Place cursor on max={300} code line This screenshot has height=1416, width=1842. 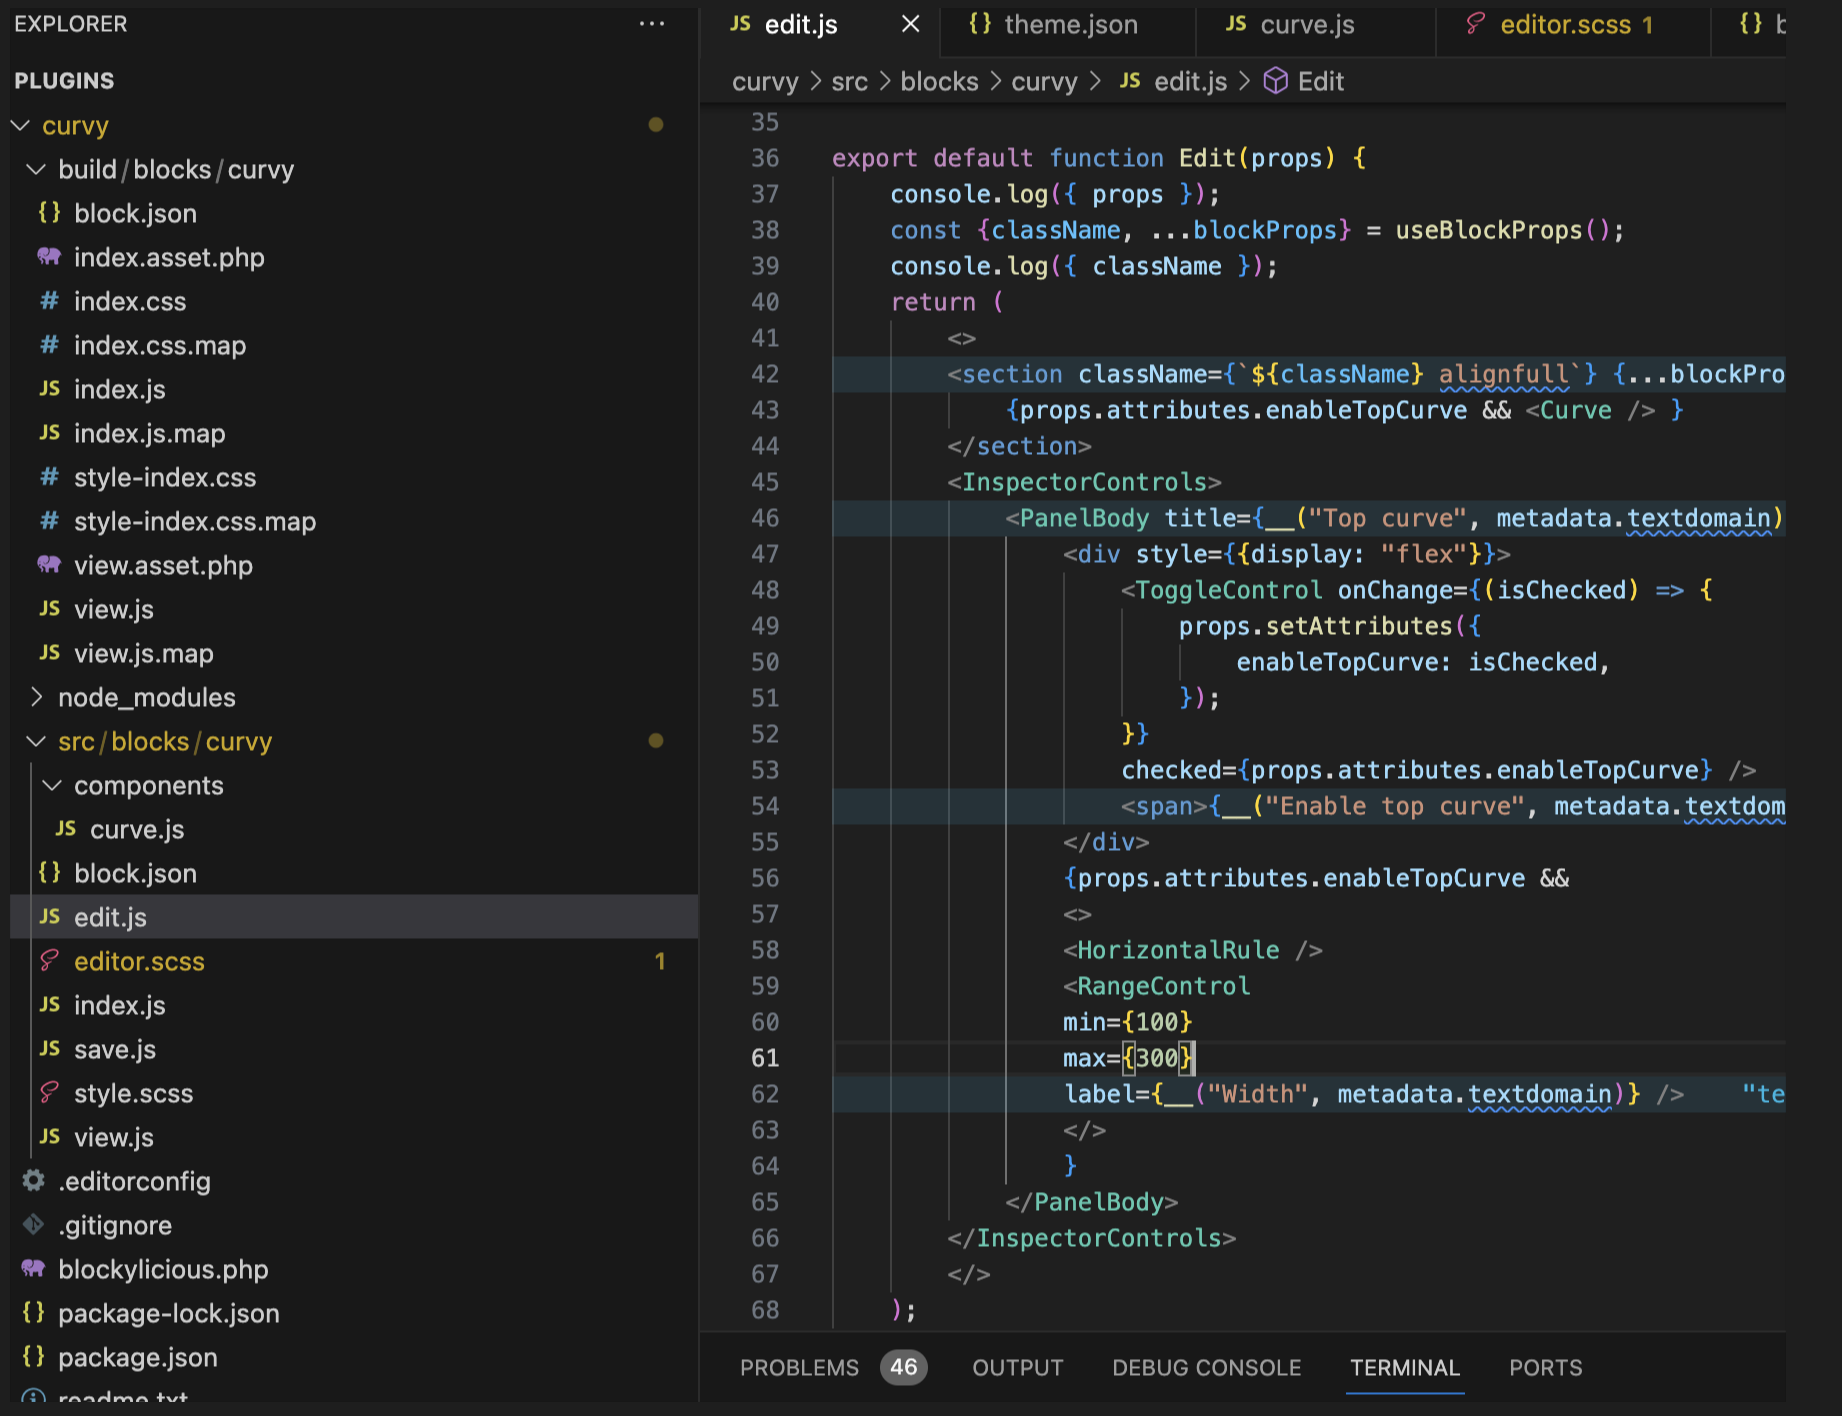click(1127, 1058)
